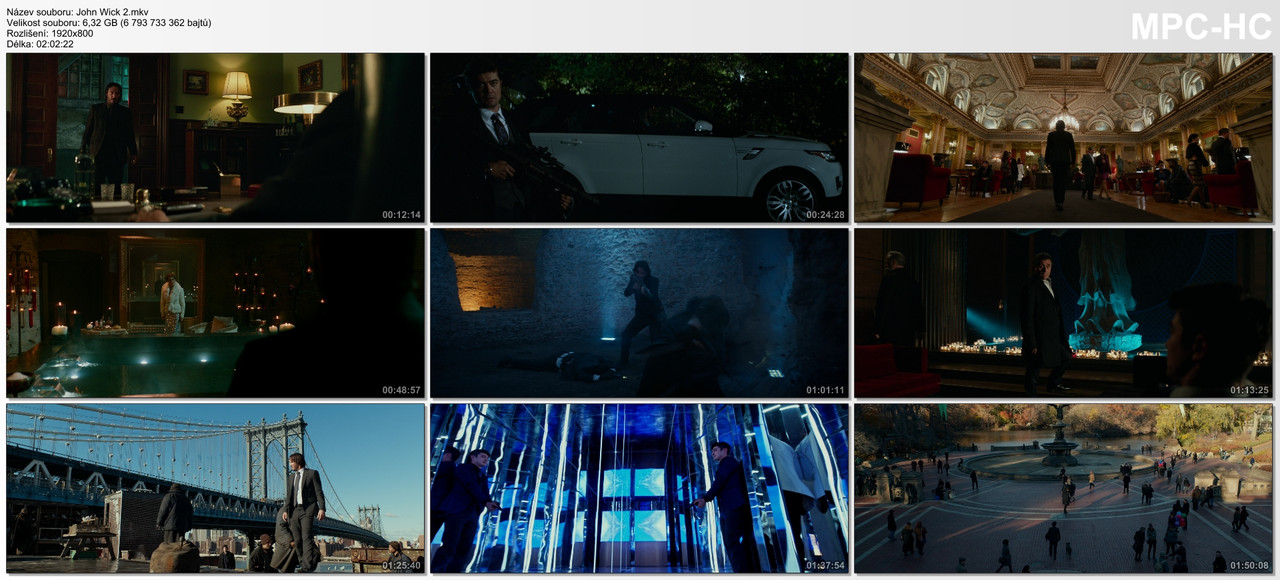
Task: Click the 01:25:40 timestamp label
Action: (401, 565)
